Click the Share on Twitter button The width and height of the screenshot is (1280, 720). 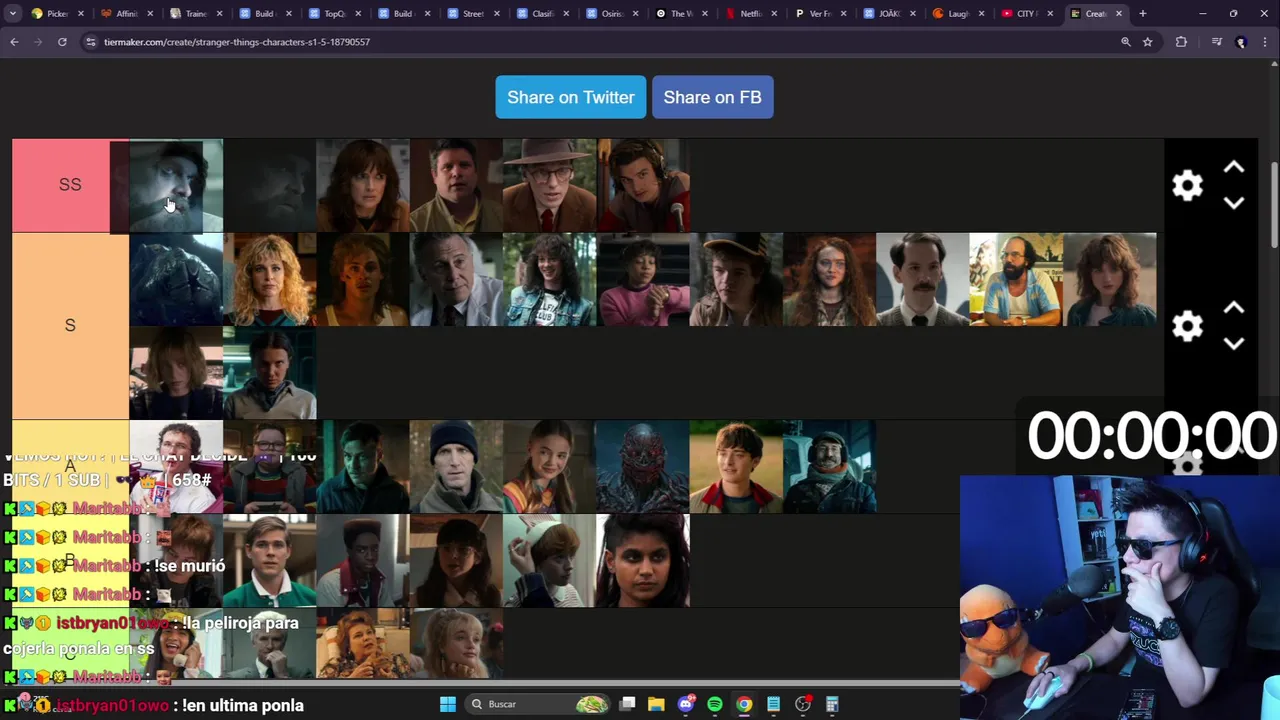coord(571,97)
